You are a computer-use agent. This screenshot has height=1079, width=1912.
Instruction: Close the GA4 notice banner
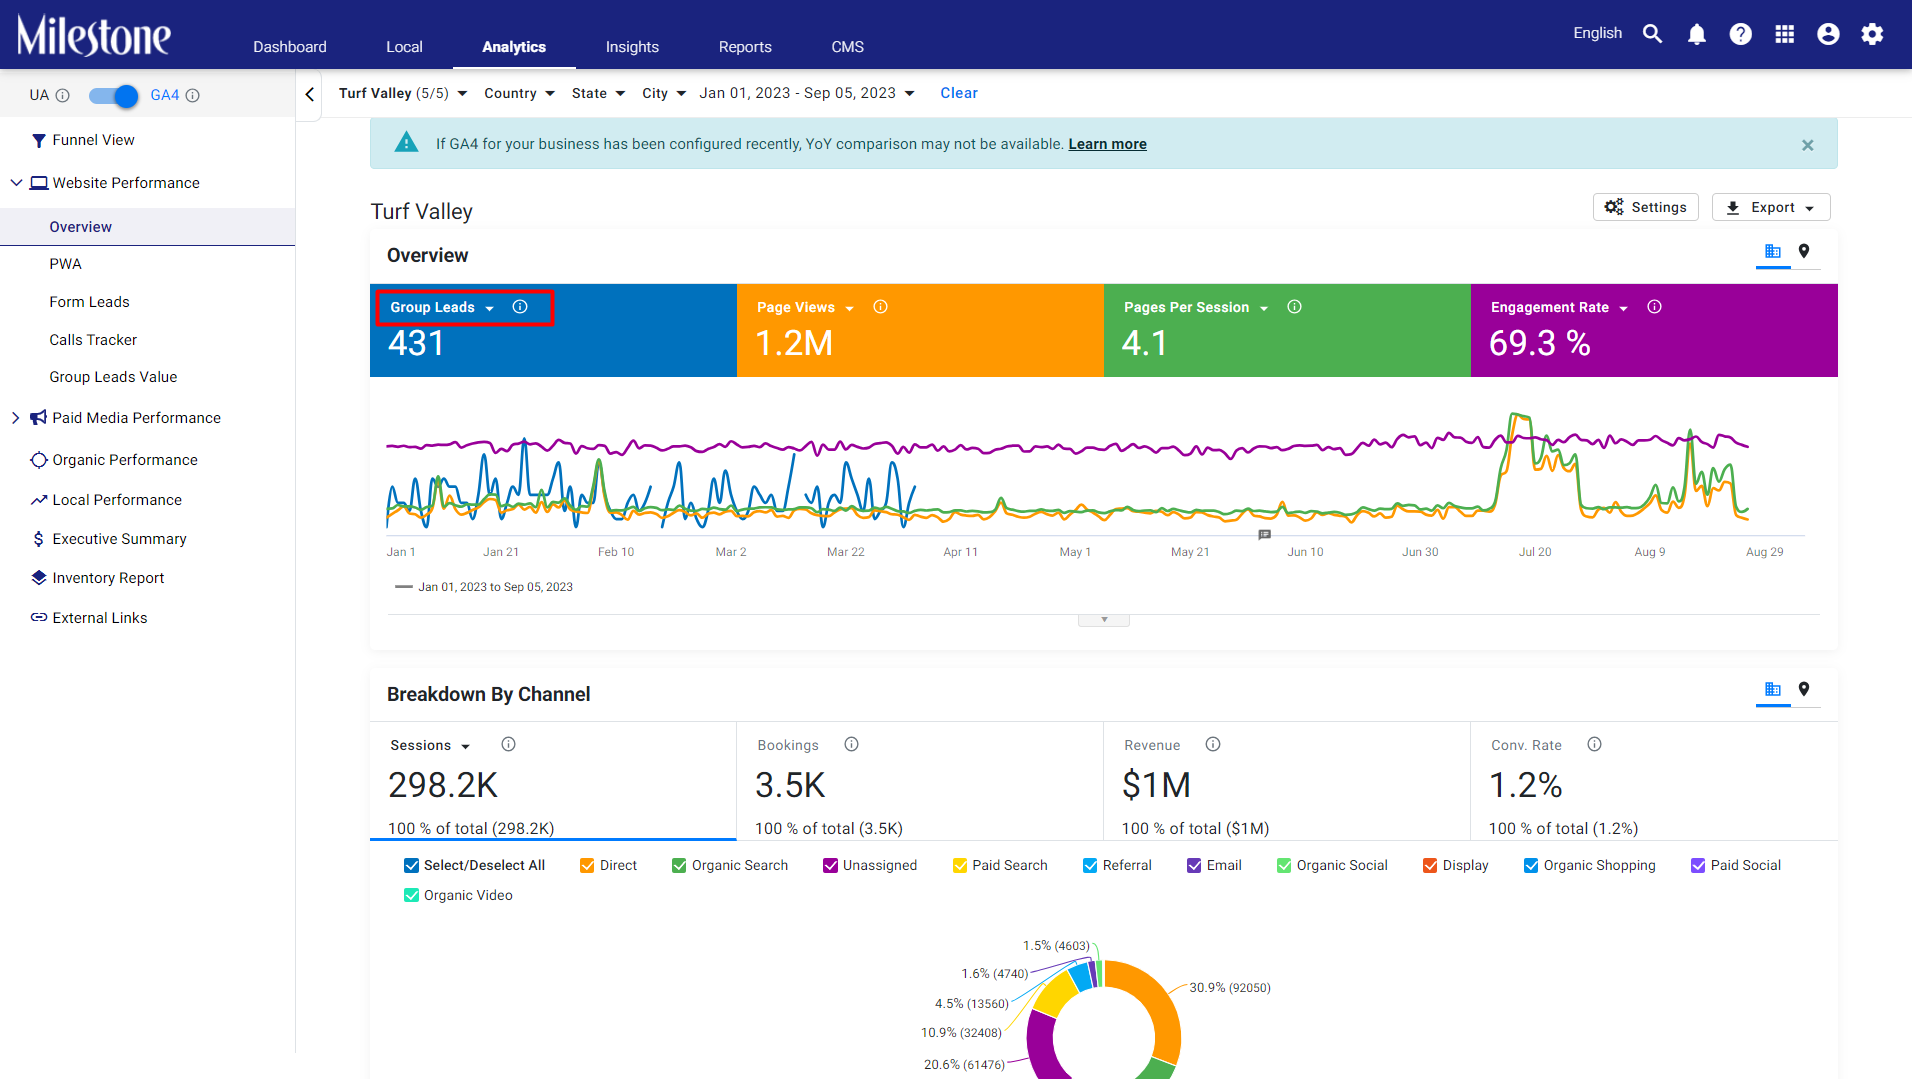coord(1808,145)
